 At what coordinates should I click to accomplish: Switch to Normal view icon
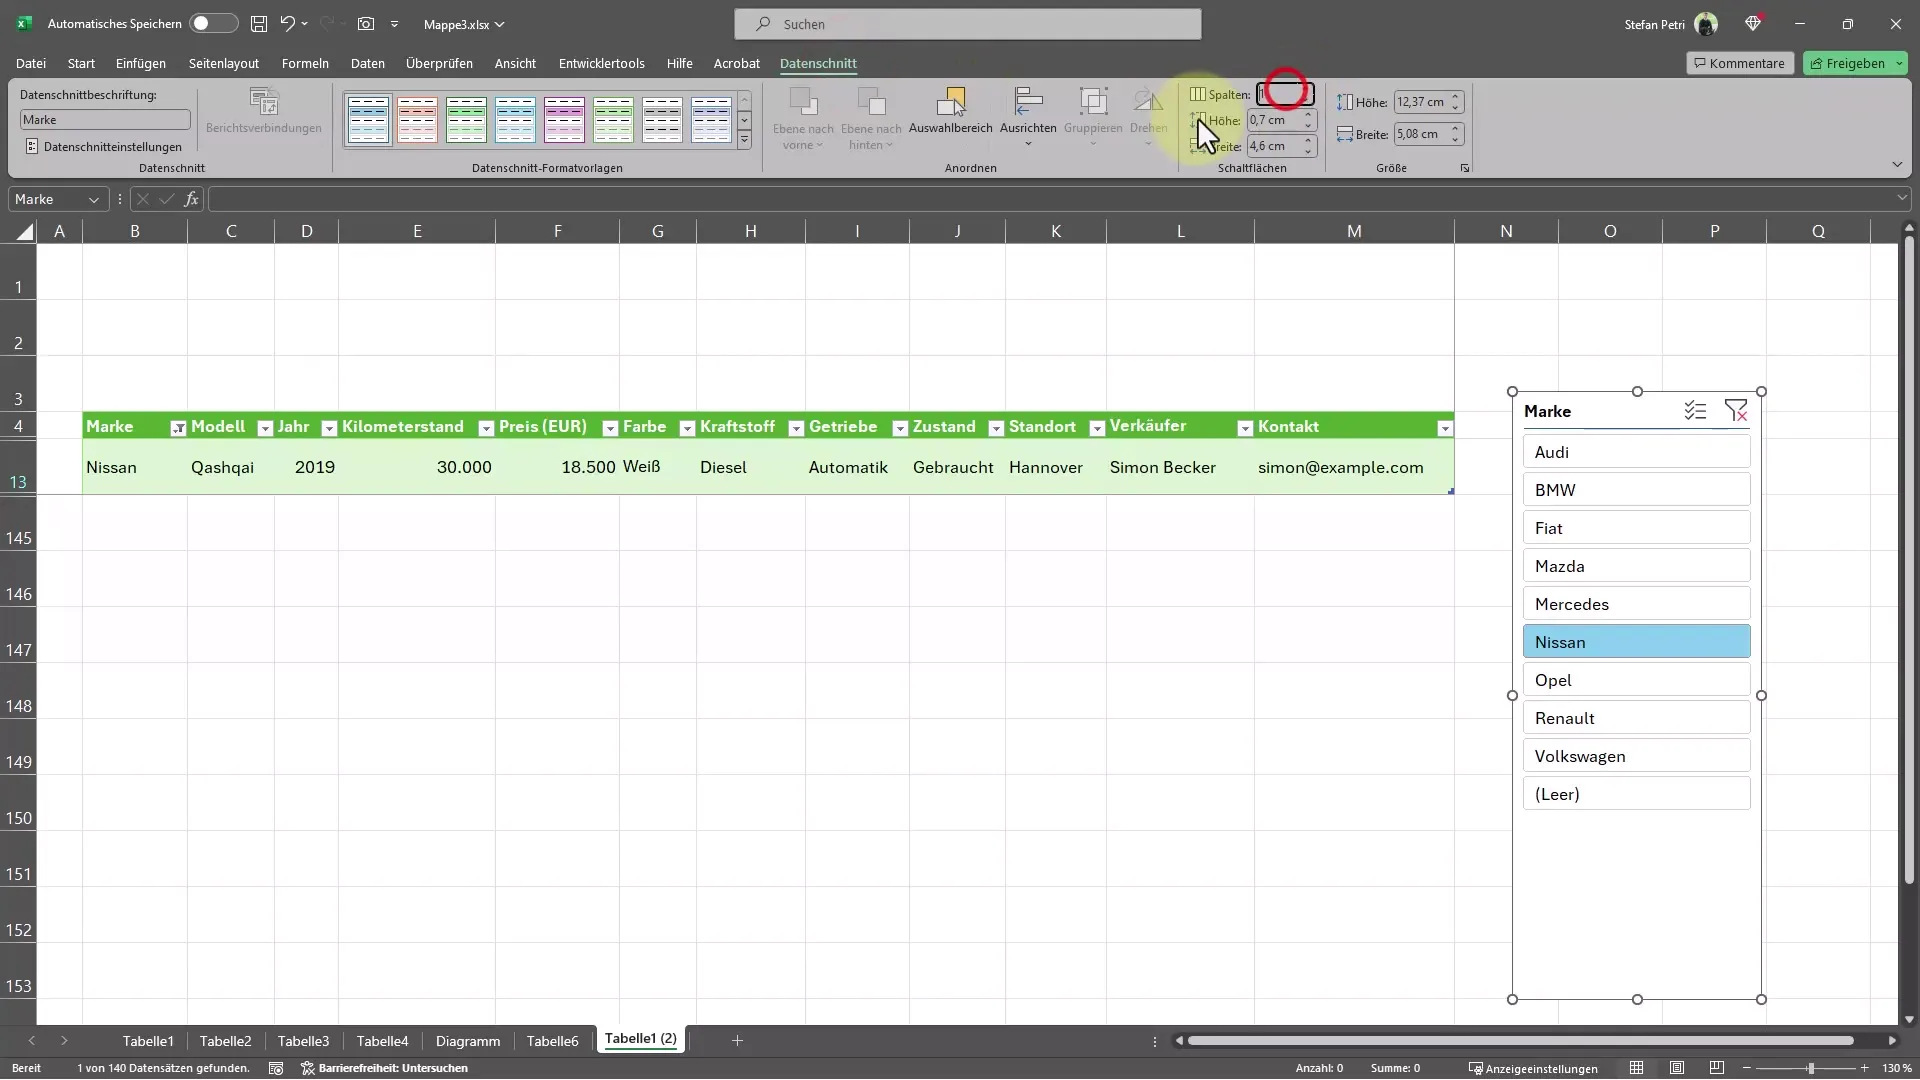(x=1636, y=1068)
